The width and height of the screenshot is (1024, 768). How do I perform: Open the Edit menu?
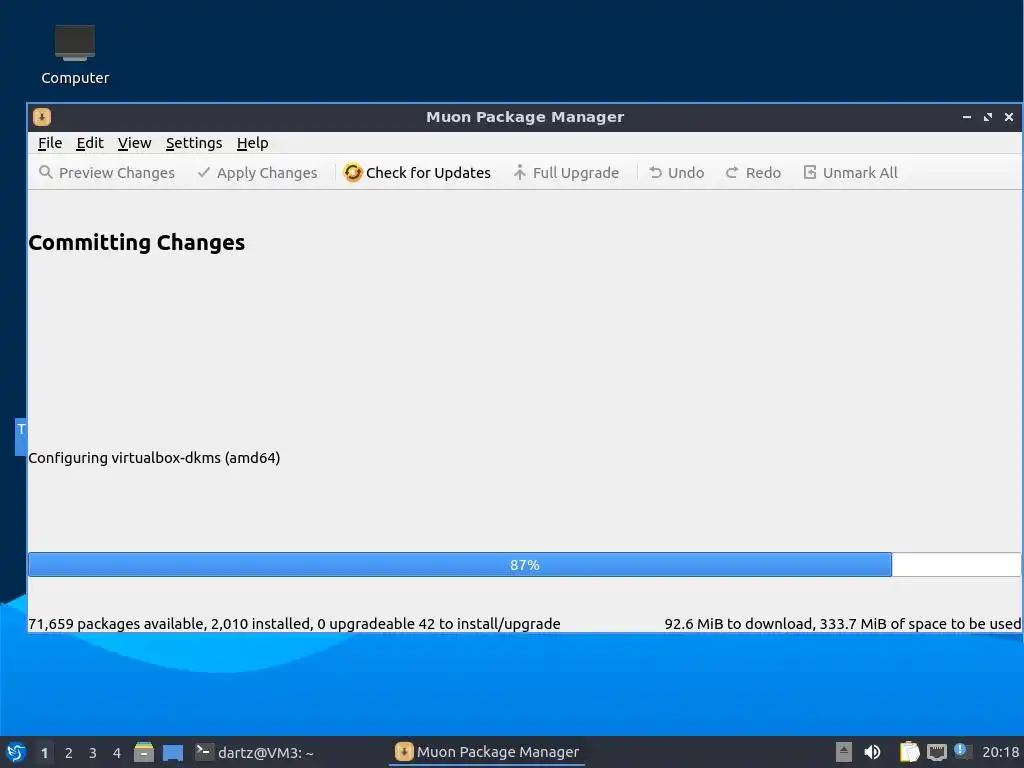(x=89, y=143)
